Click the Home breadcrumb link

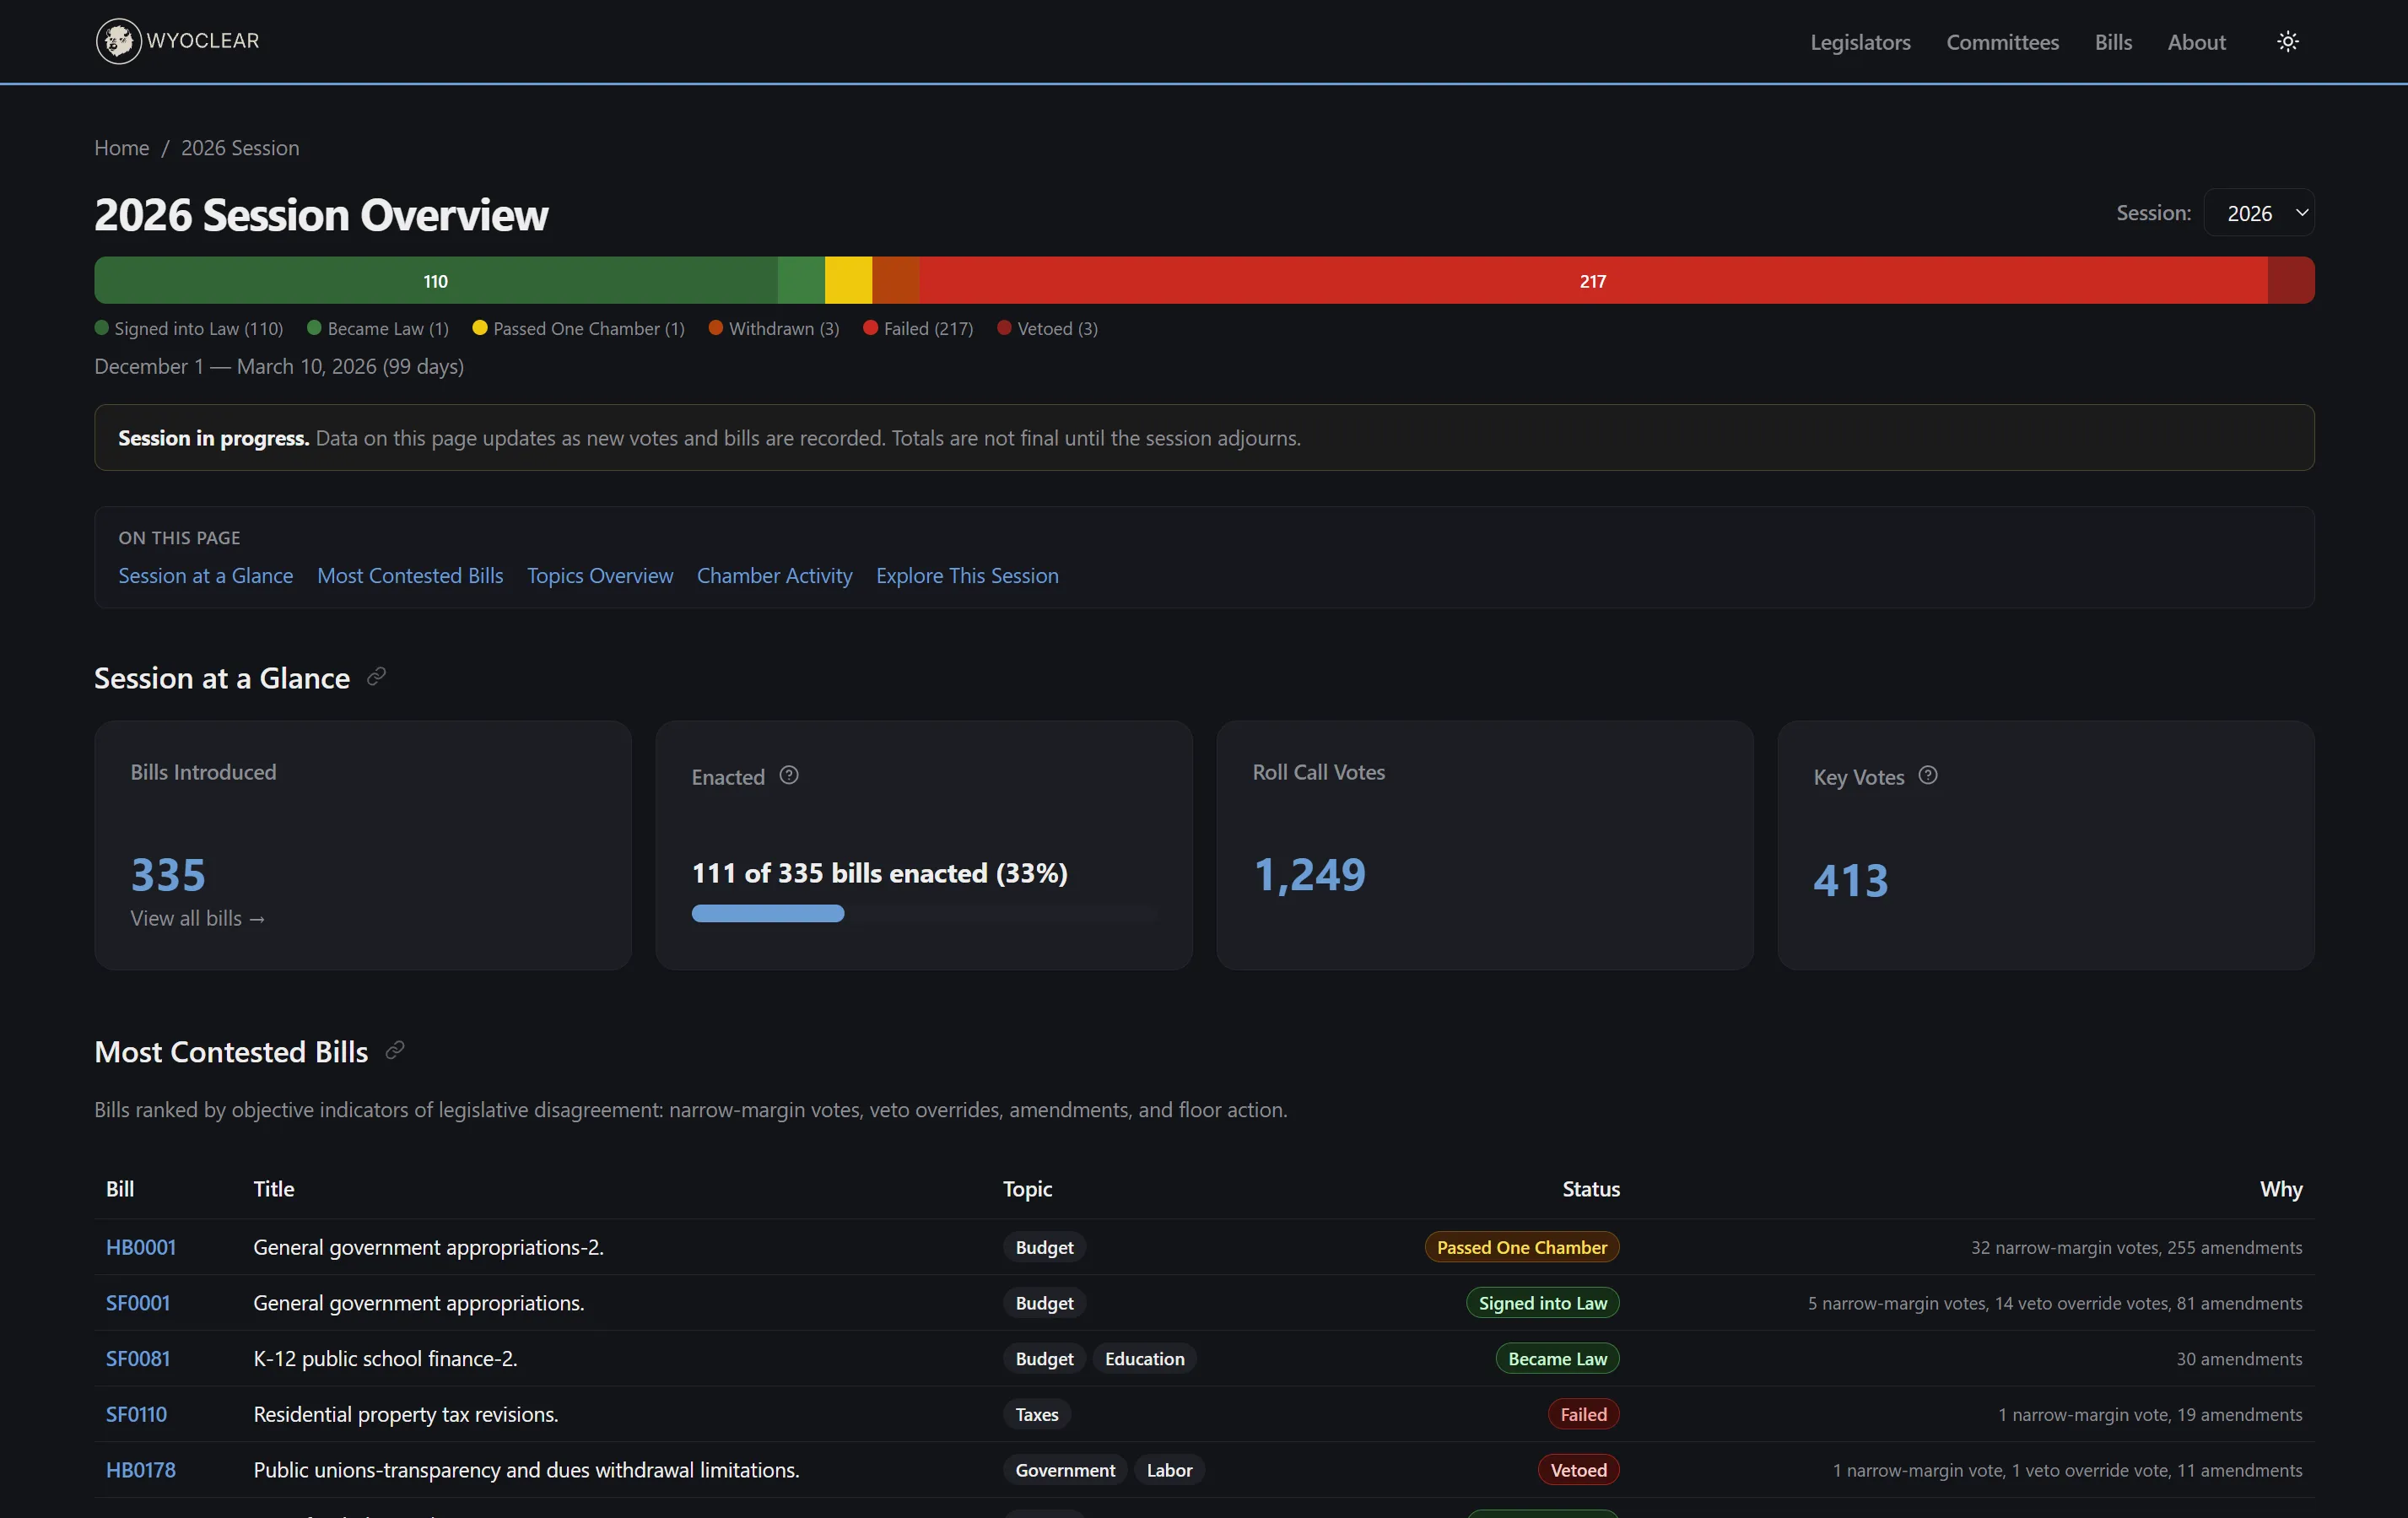pyautogui.click(x=122, y=148)
